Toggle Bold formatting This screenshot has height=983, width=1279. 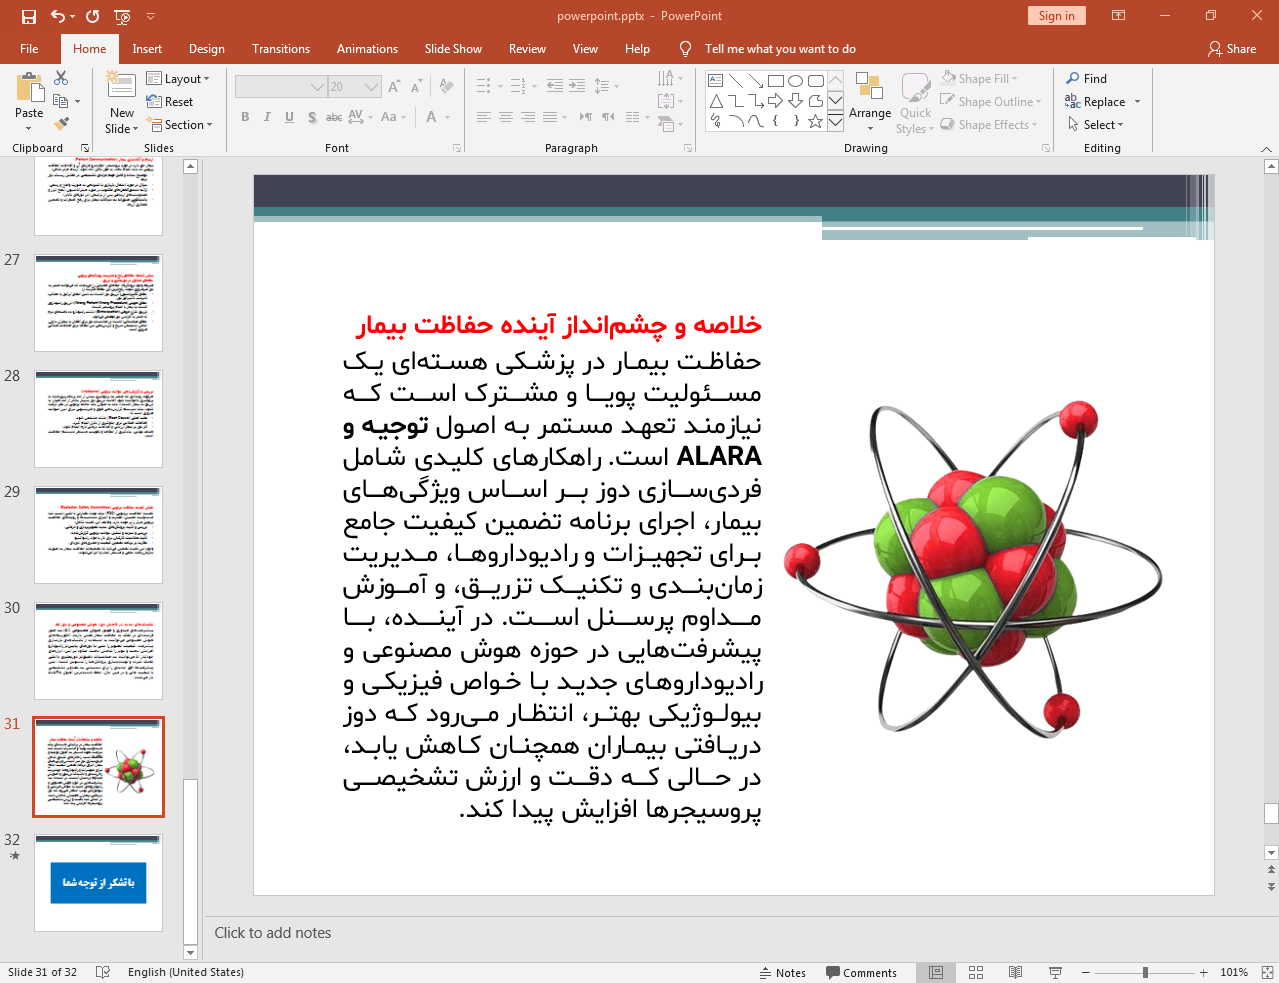[x=245, y=117]
